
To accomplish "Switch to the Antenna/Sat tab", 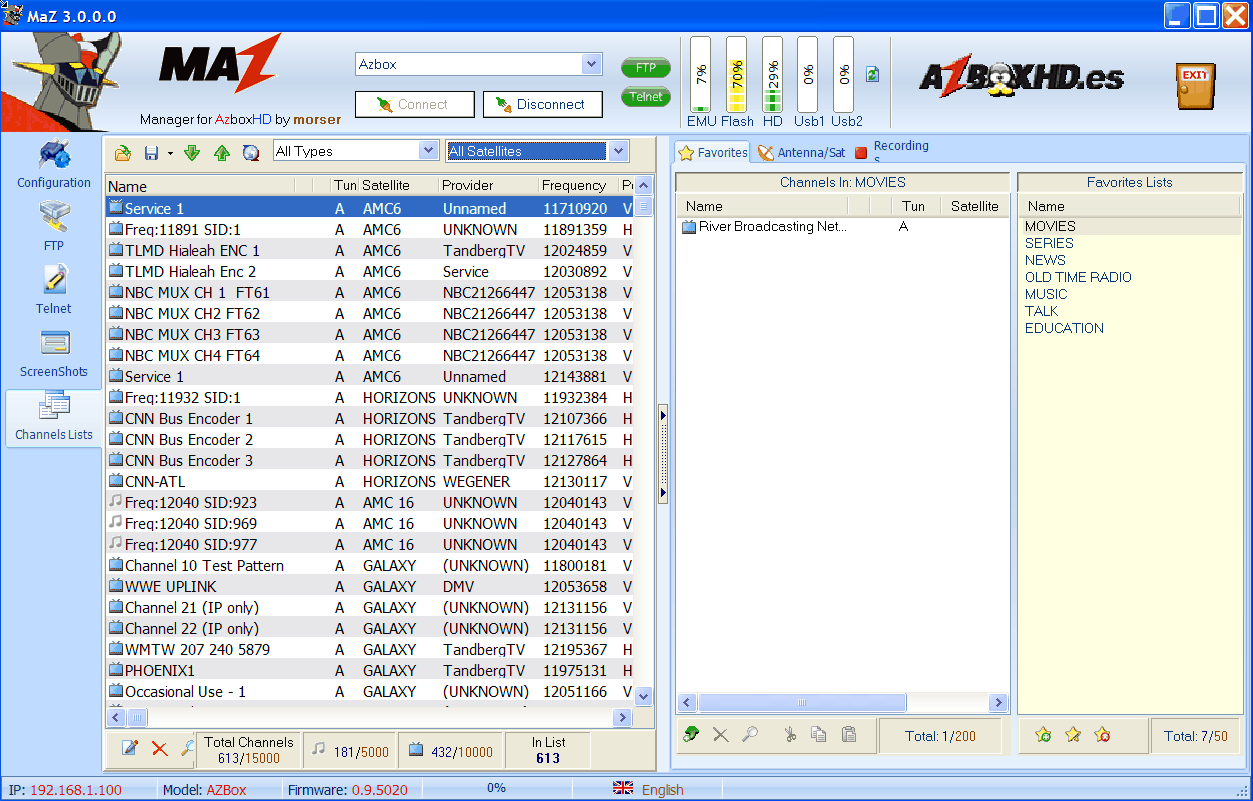I will tap(801, 153).
